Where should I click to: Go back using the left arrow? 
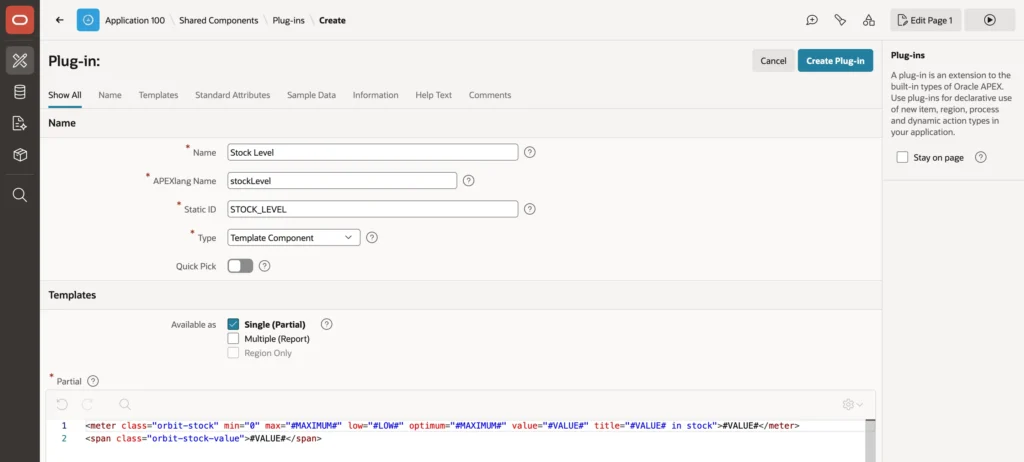click(59, 20)
